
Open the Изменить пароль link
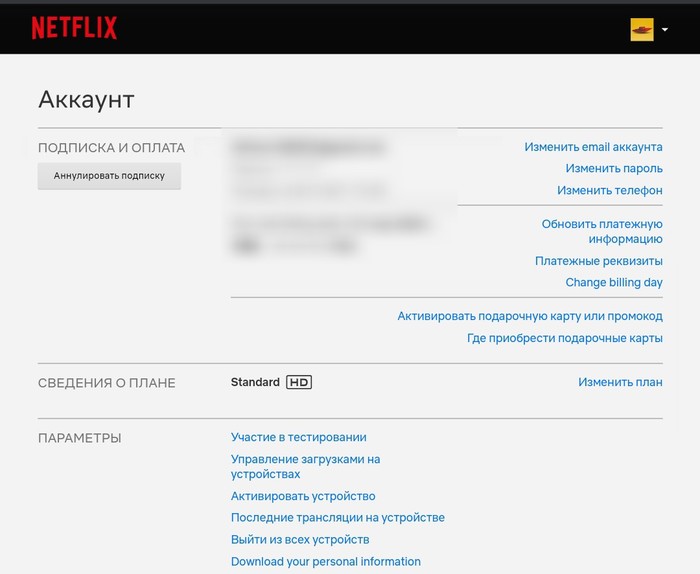[x=614, y=168]
